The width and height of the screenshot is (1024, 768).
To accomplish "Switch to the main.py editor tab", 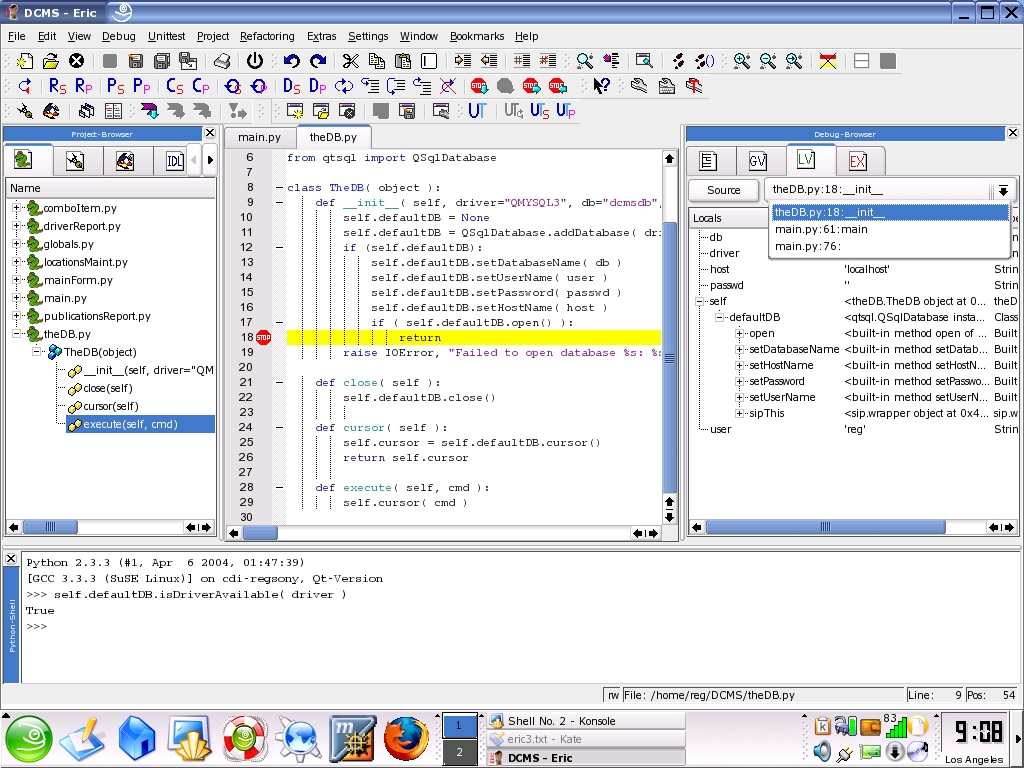I will (x=259, y=137).
